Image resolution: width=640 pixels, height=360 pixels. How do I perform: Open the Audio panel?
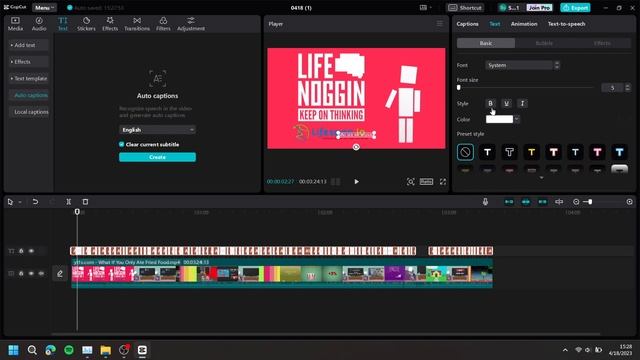[x=39, y=24]
